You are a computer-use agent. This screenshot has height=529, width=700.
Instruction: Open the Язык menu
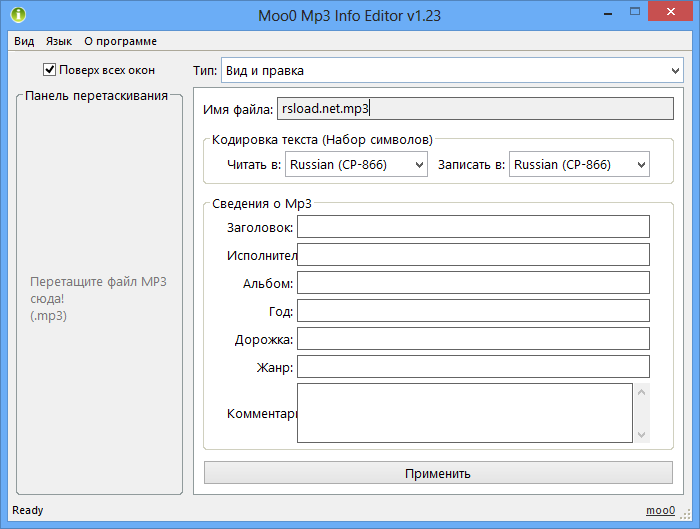[x=59, y=41]
